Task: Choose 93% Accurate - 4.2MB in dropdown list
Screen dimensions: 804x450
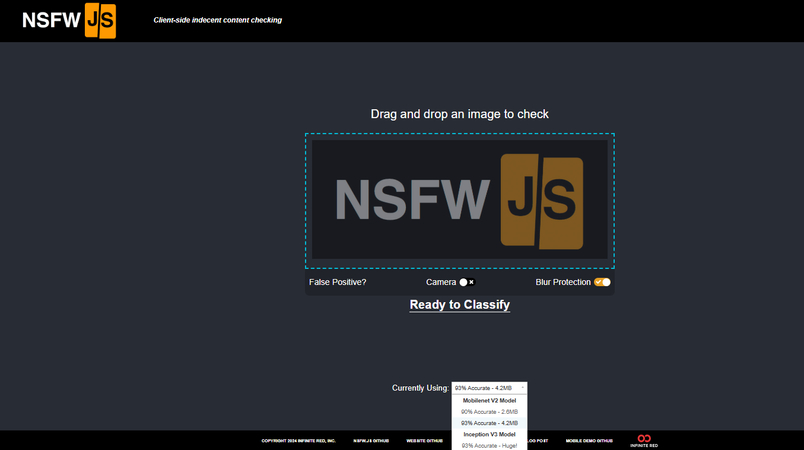Action: tap(489, 423)
